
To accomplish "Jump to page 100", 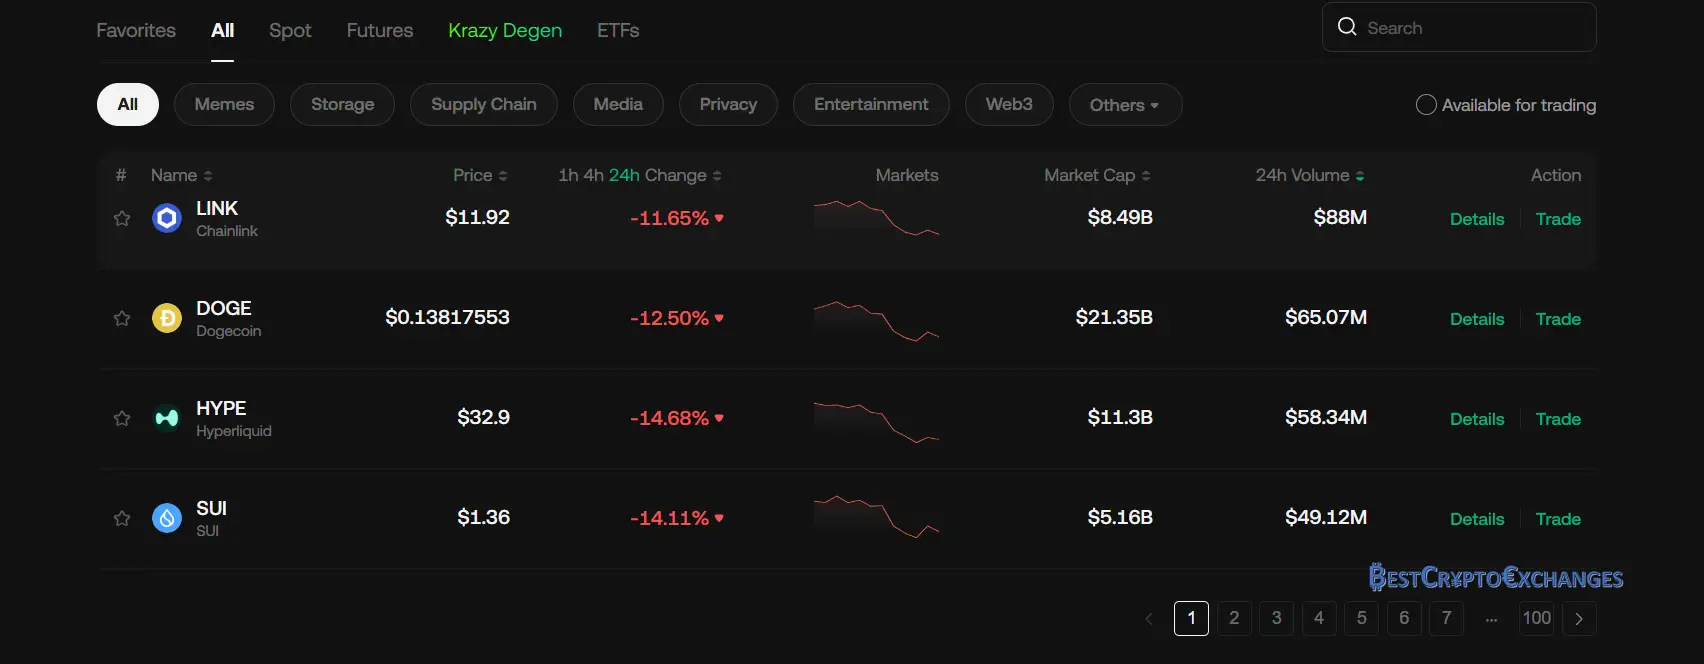I will click(1536, 618).
